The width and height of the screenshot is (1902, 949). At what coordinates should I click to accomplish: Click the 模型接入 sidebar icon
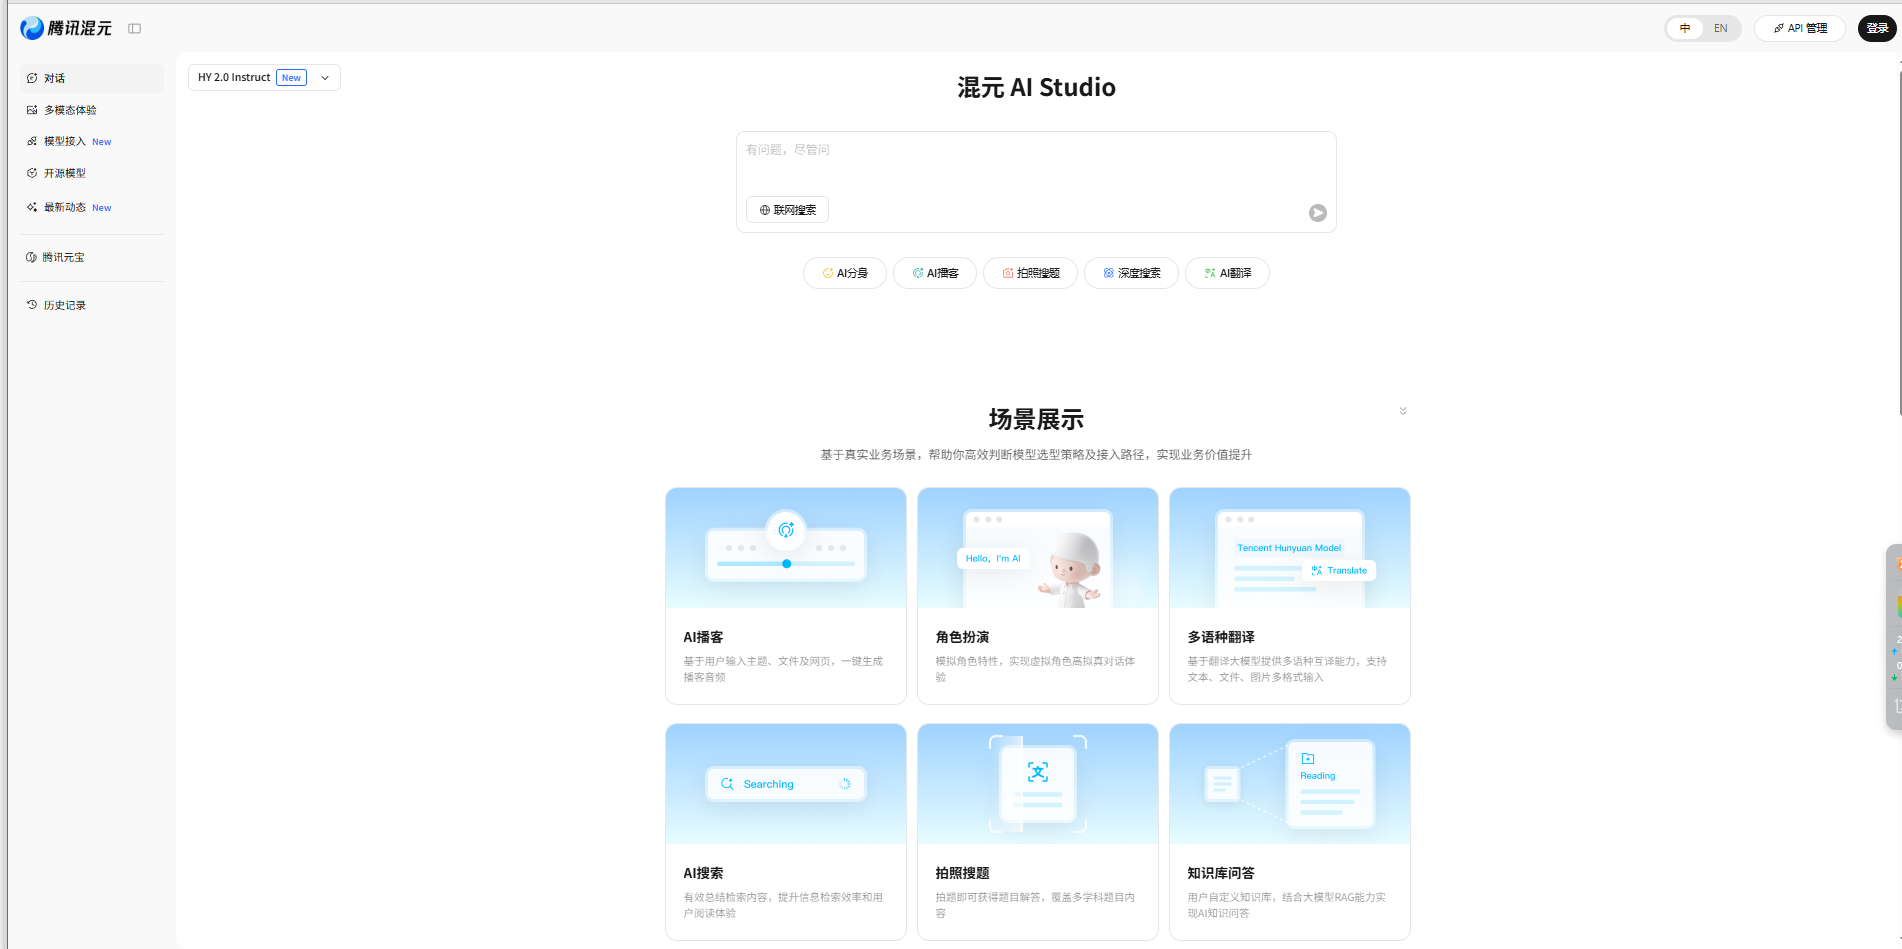pos(32,141)
